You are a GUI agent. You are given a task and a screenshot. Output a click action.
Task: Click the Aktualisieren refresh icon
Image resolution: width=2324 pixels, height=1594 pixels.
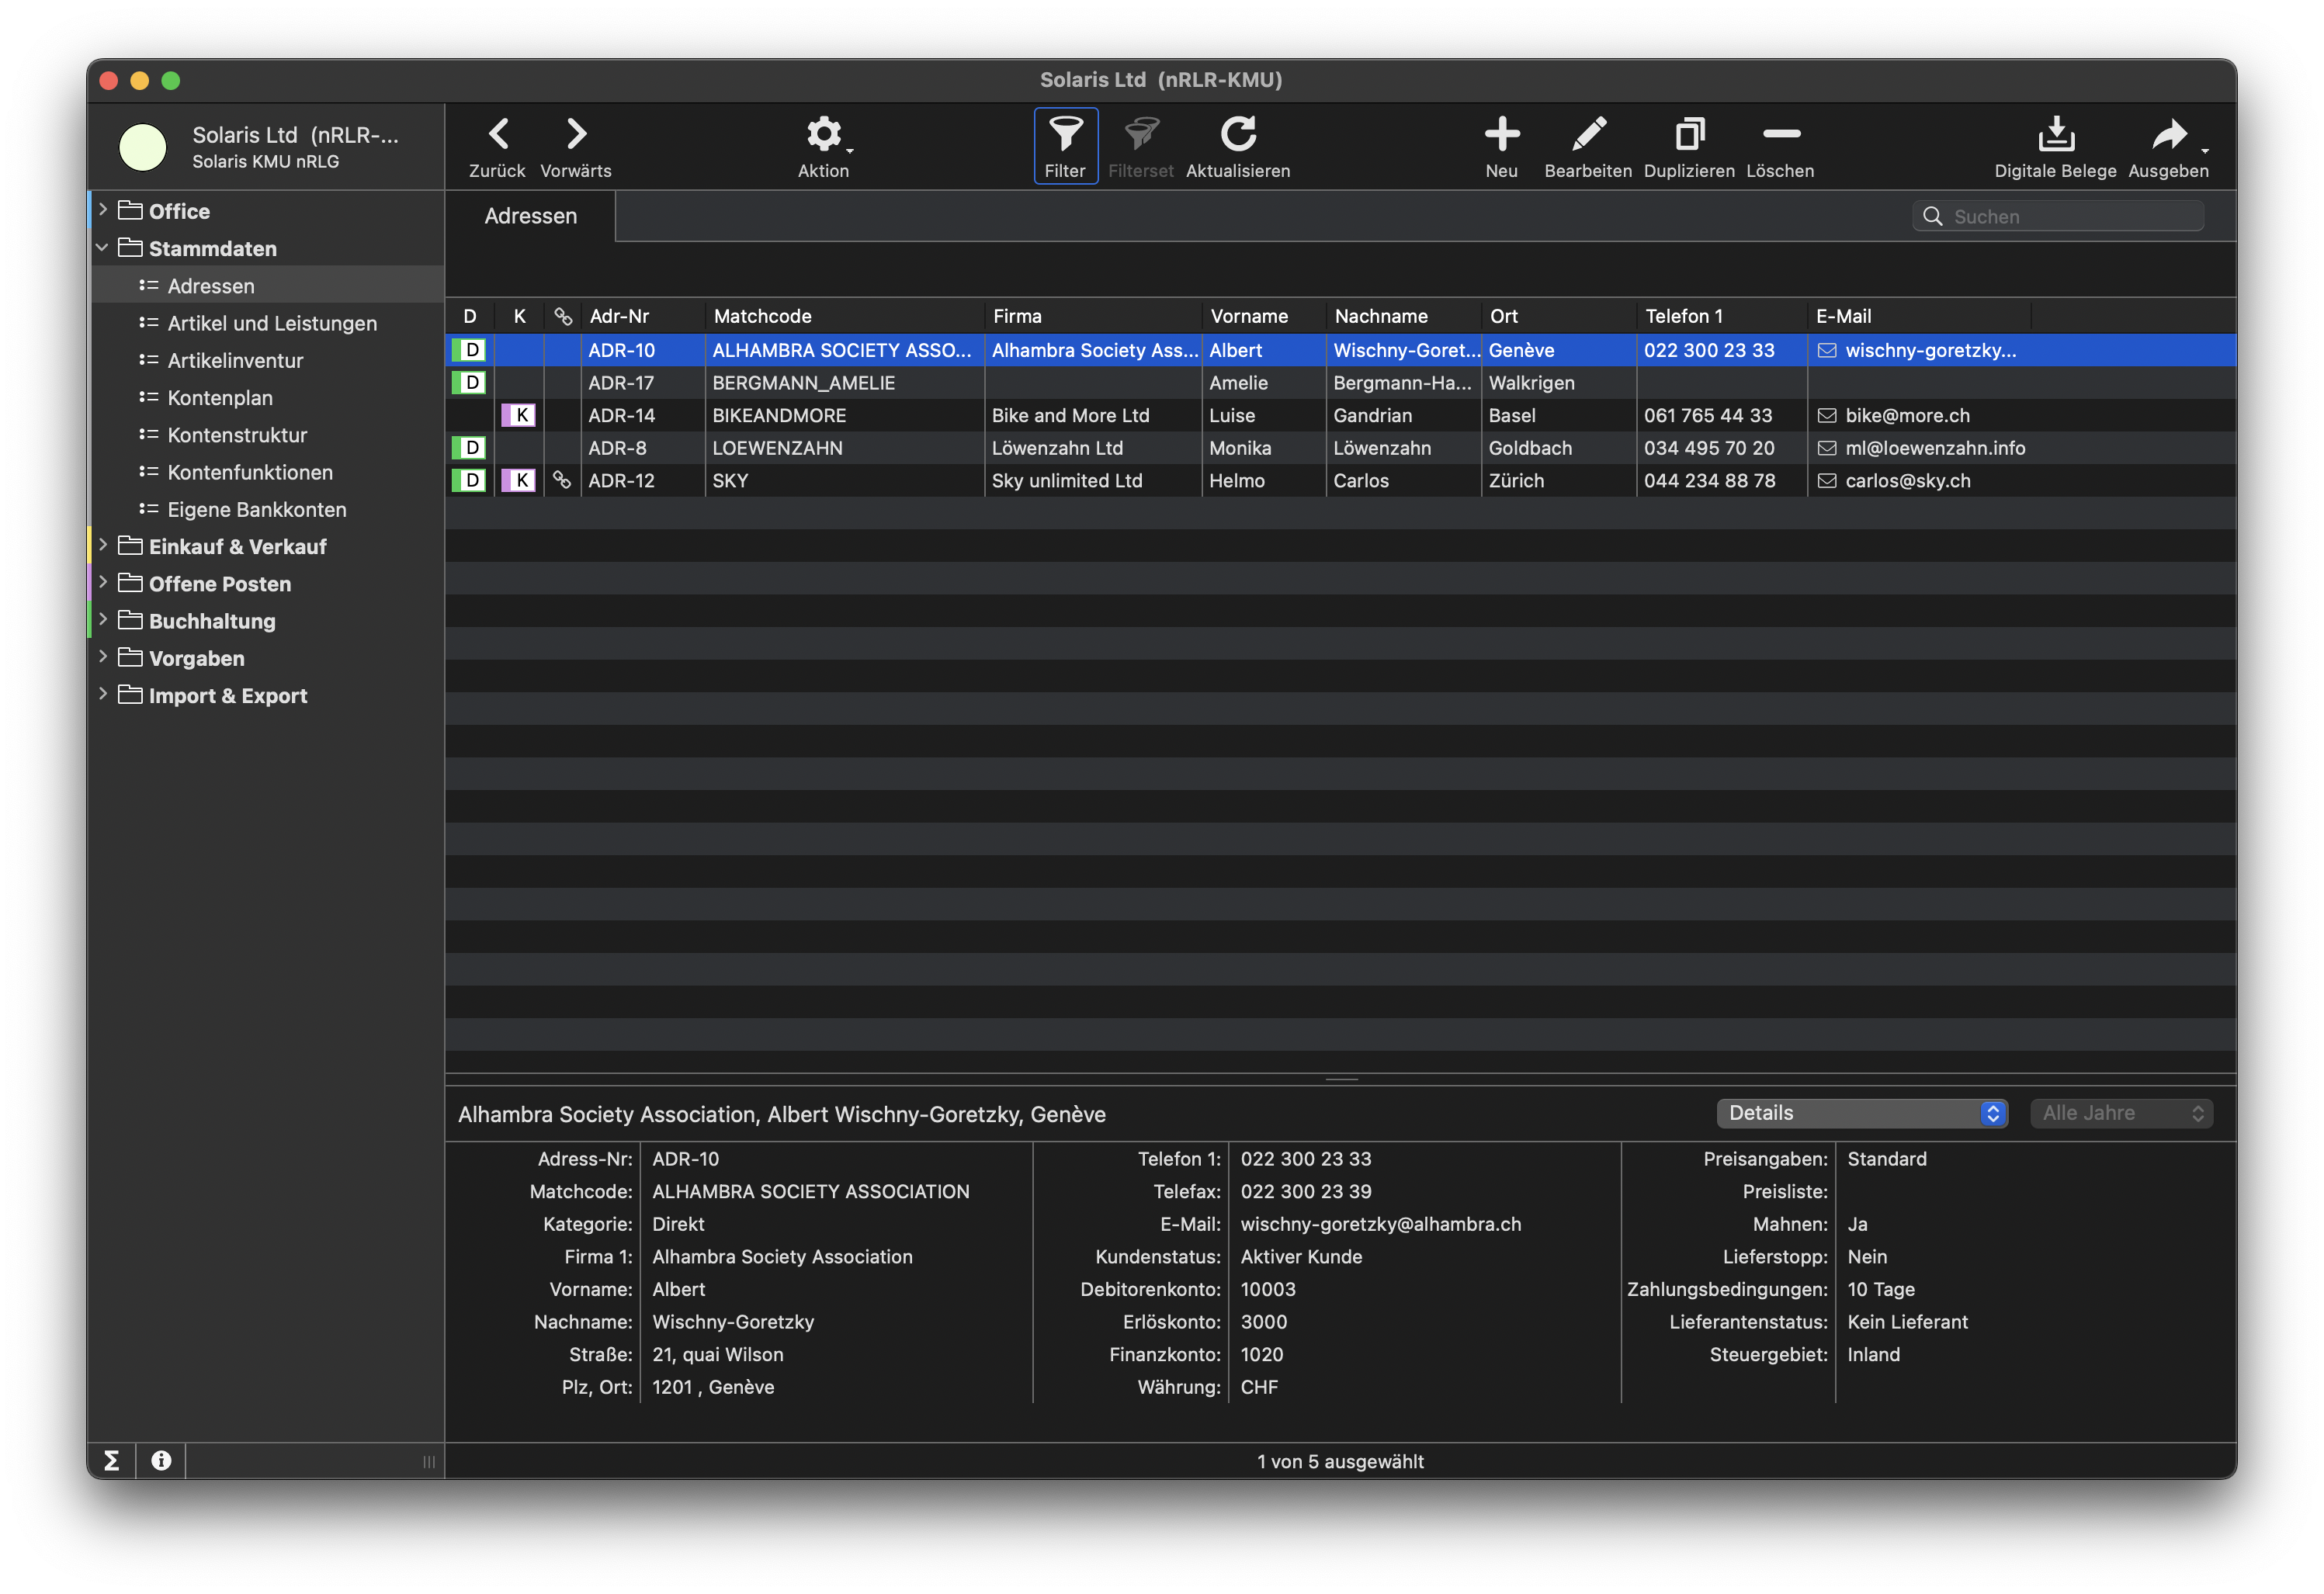pyautogui.click(x=1238, y=134)
